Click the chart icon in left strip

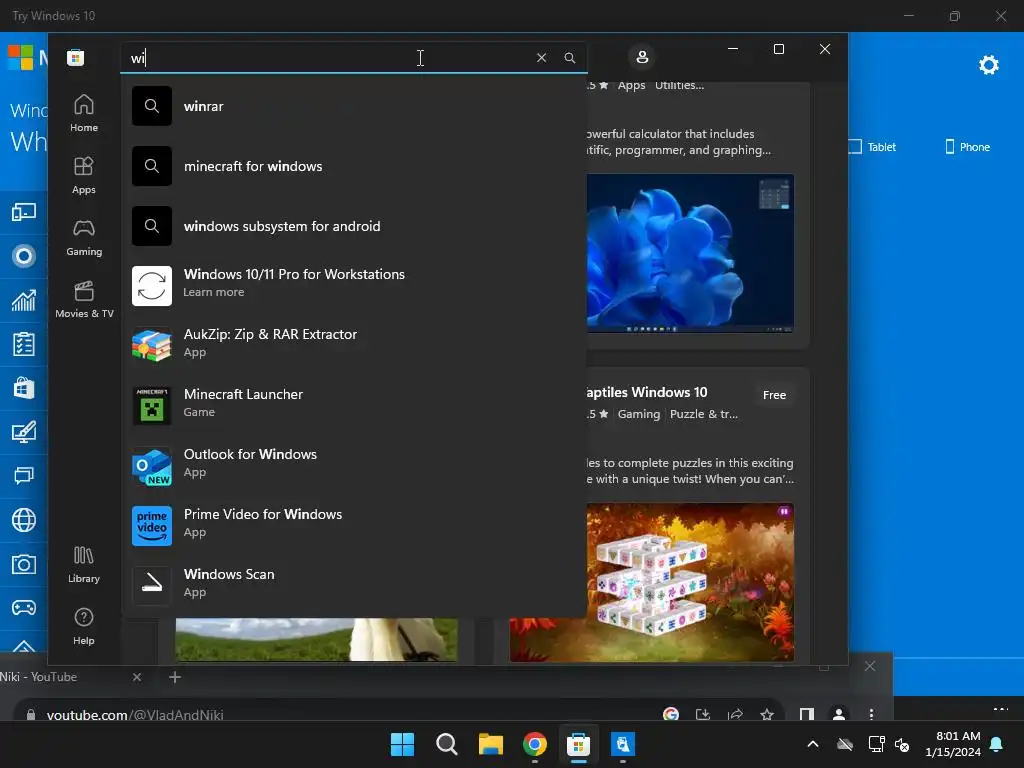(24, 300)
